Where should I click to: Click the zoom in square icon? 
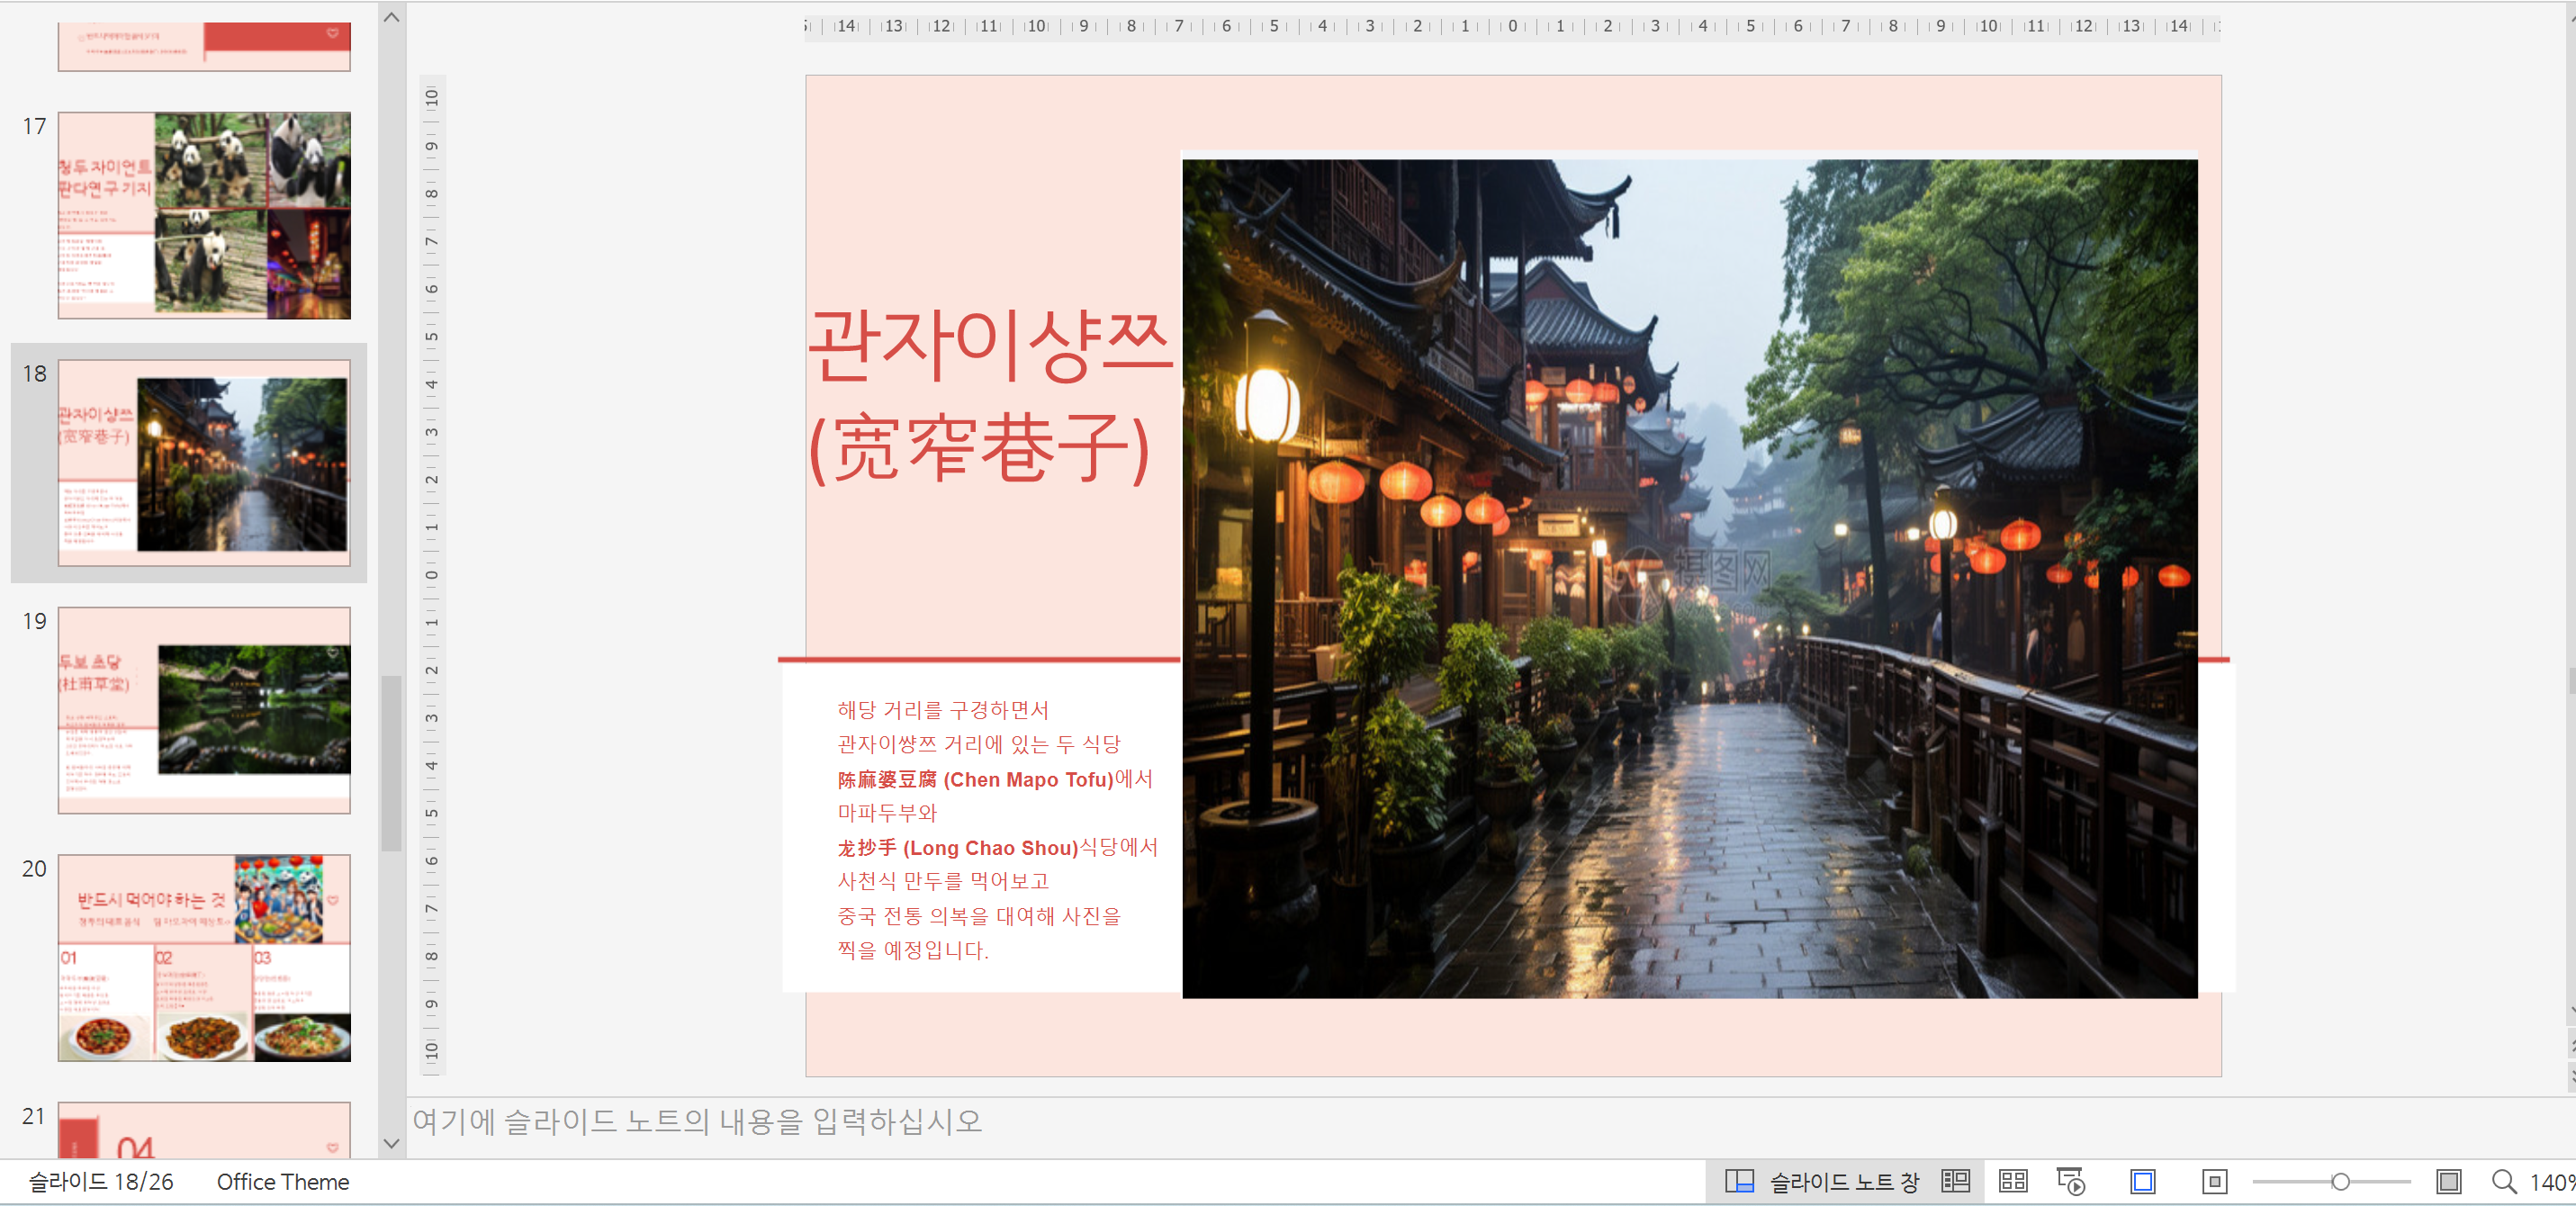pos(2448,1182)
